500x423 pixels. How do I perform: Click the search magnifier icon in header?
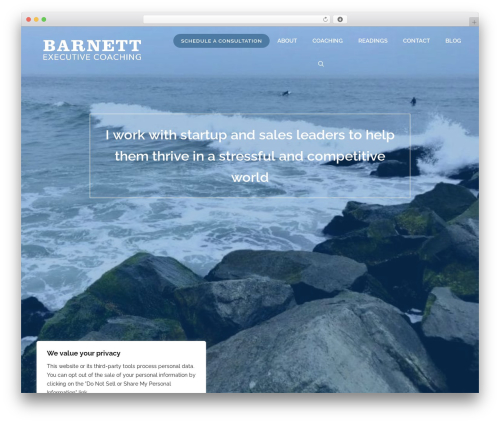[321, 64]
